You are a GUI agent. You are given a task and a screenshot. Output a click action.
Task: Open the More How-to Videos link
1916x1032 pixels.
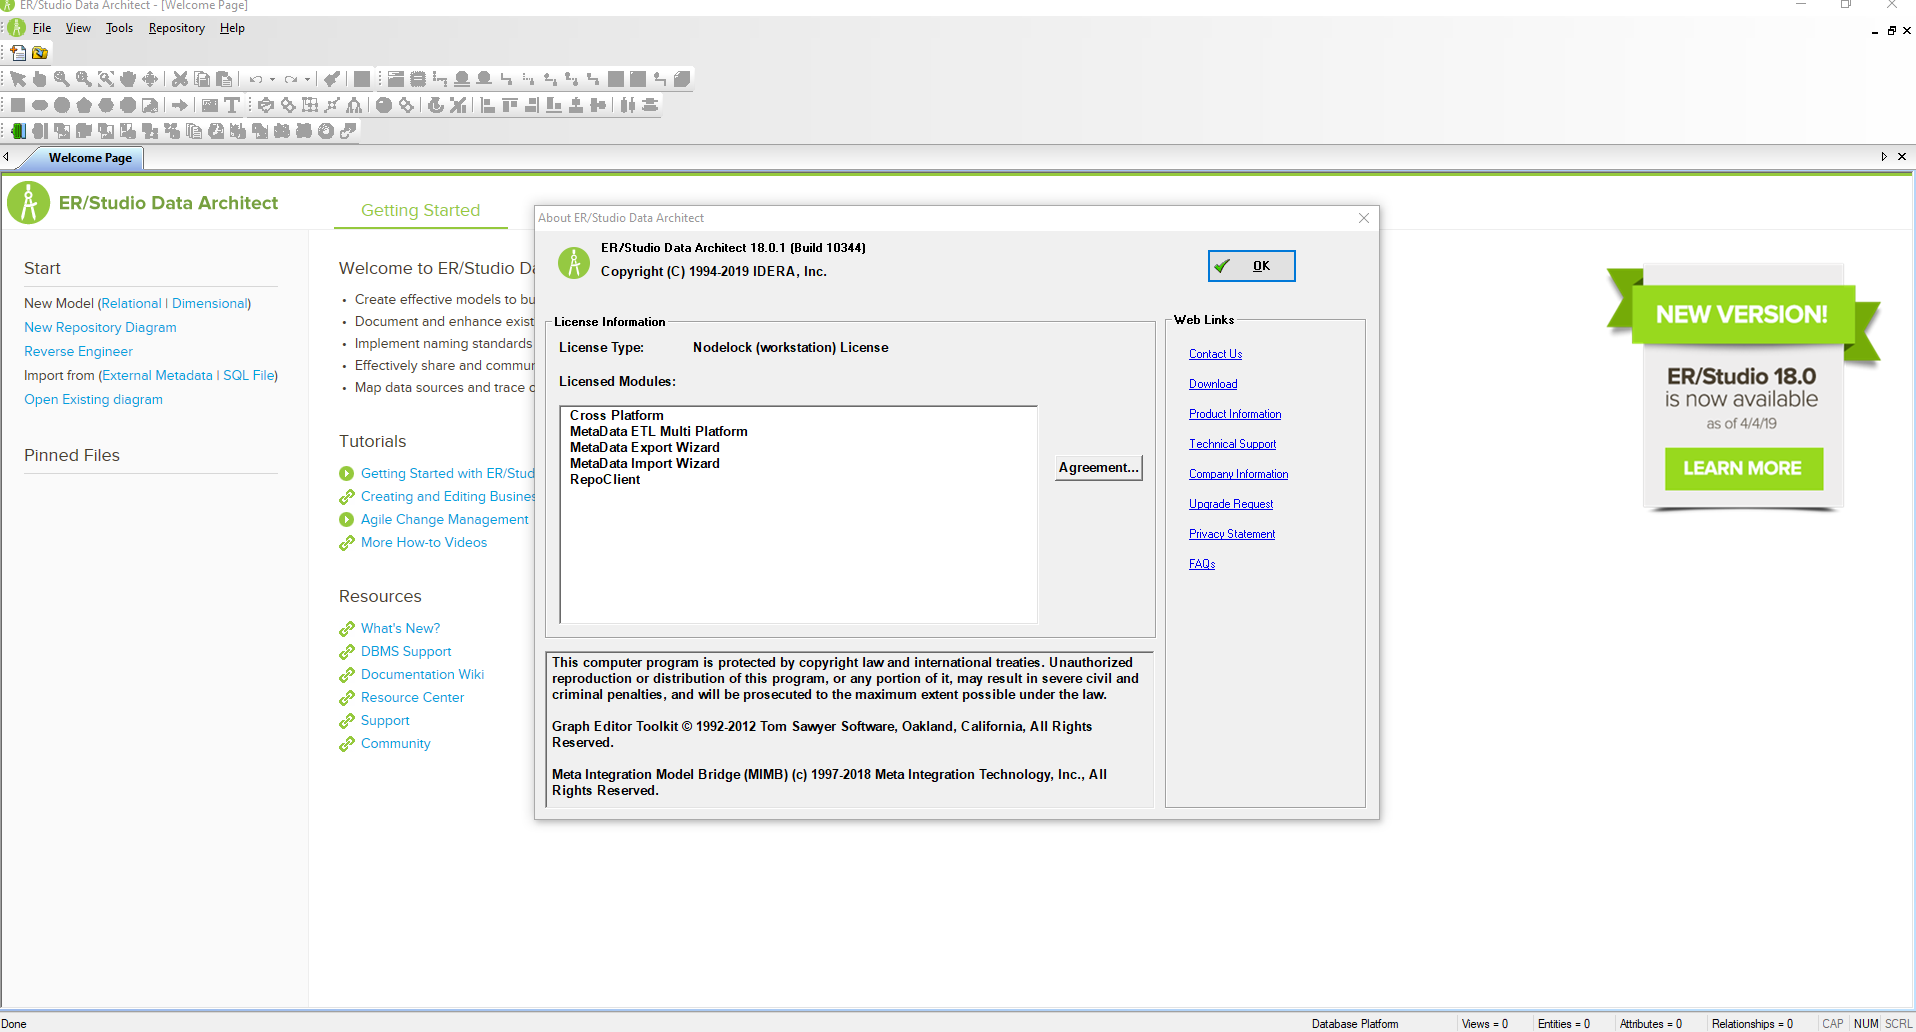(424, 542)
